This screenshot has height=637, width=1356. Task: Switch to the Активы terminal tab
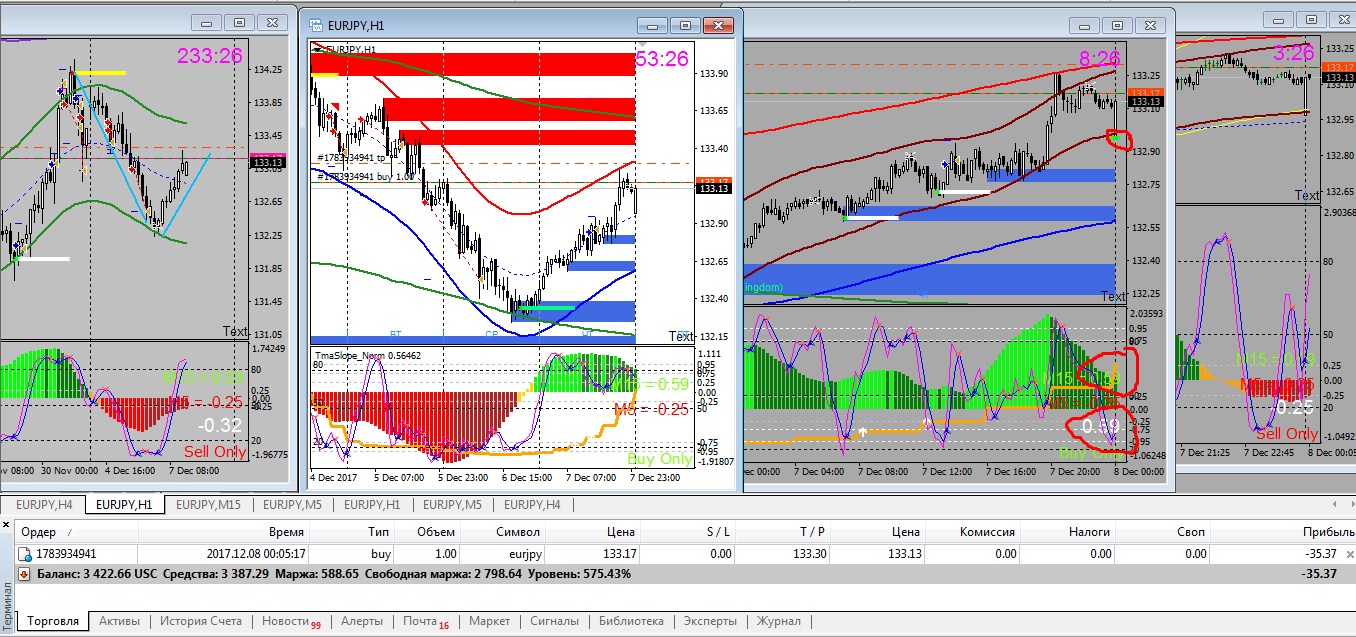pyautogui.click(x=119, y=621)
